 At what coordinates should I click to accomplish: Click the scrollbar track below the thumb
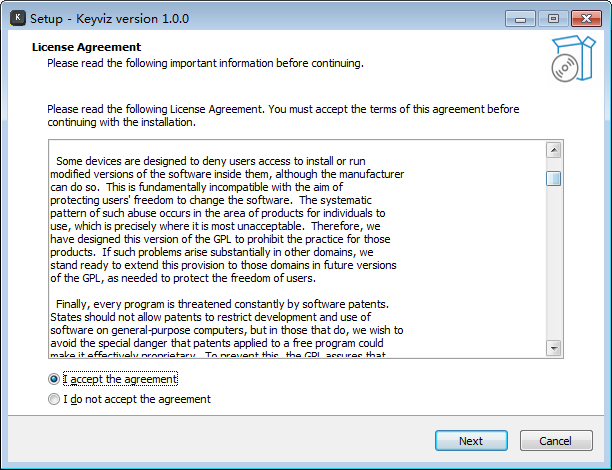(x=554, y=263)
